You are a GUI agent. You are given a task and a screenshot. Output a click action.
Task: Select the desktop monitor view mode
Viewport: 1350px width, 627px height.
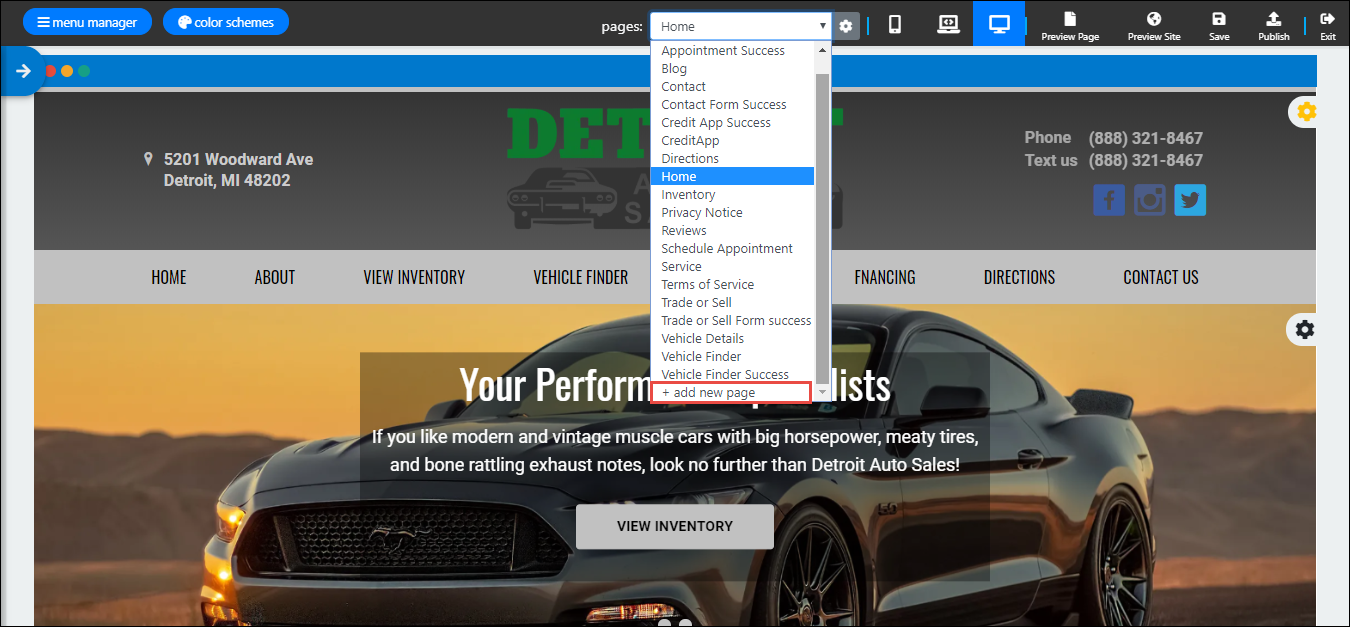click(x=999, y=24)
